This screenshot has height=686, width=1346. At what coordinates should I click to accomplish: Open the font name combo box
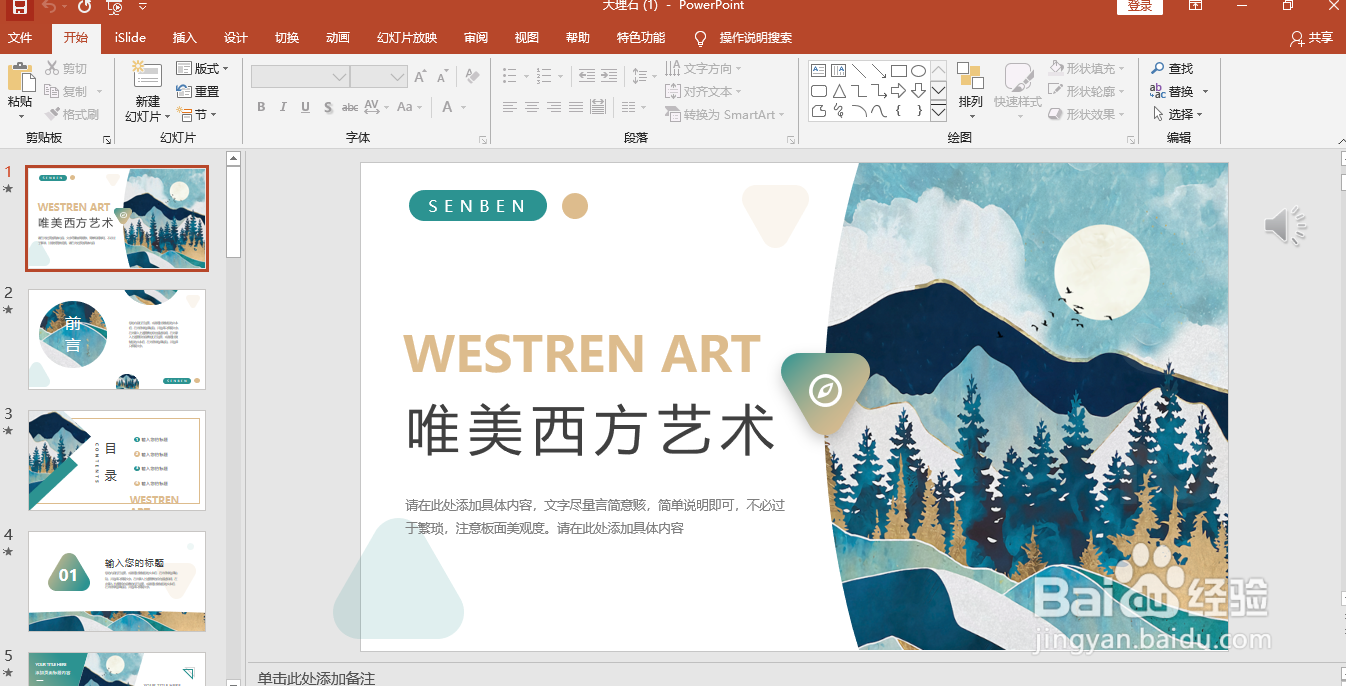[300, 77]
